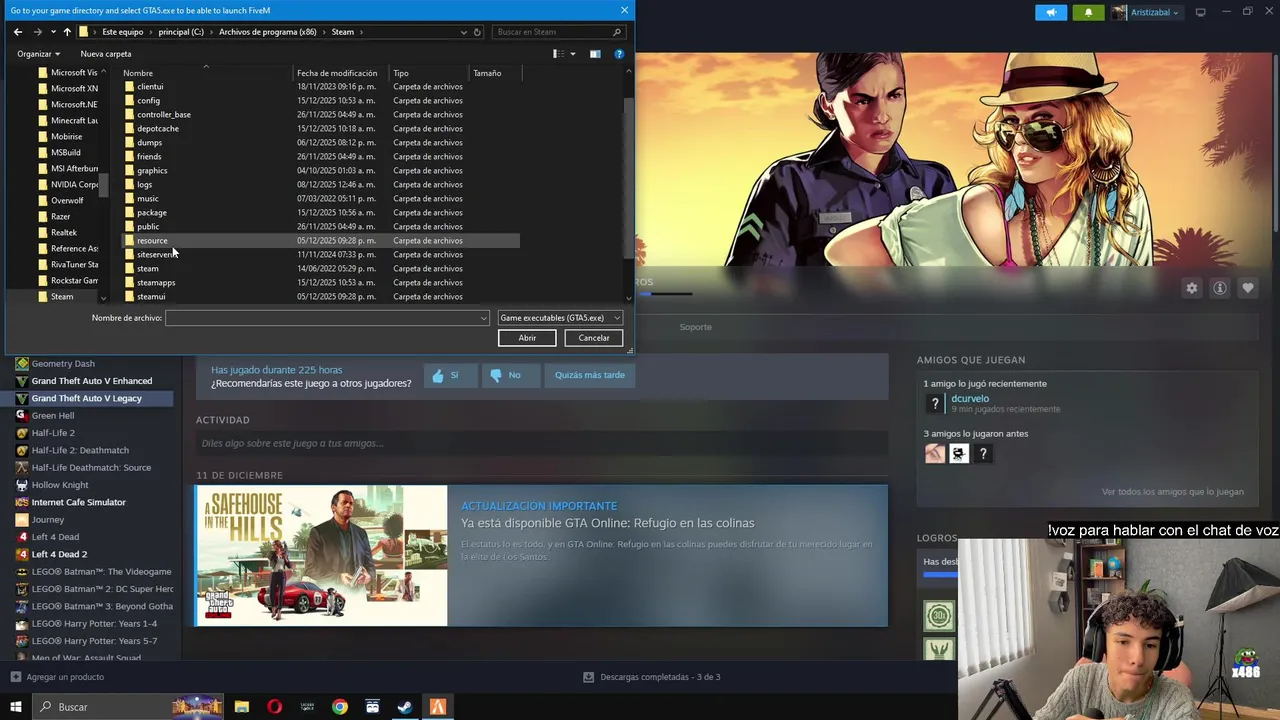Open Steam notifications bell
The width and height of the screenshot is (1280, 720).
(x=1088, y=12)
